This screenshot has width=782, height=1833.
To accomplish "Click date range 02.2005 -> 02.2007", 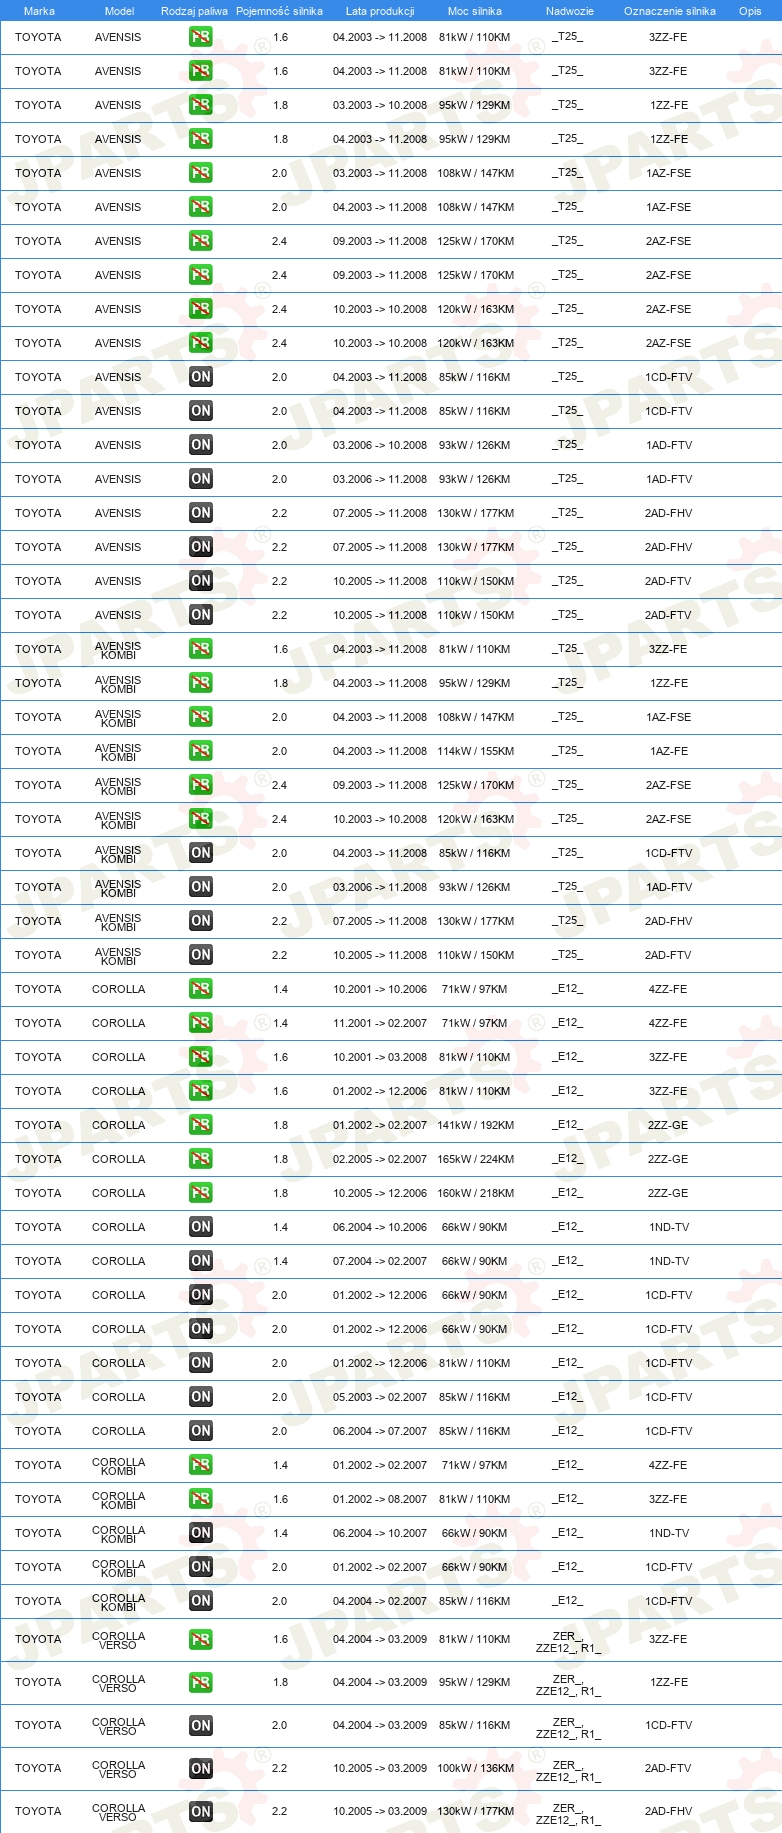I will click(x=380, y=1159).
